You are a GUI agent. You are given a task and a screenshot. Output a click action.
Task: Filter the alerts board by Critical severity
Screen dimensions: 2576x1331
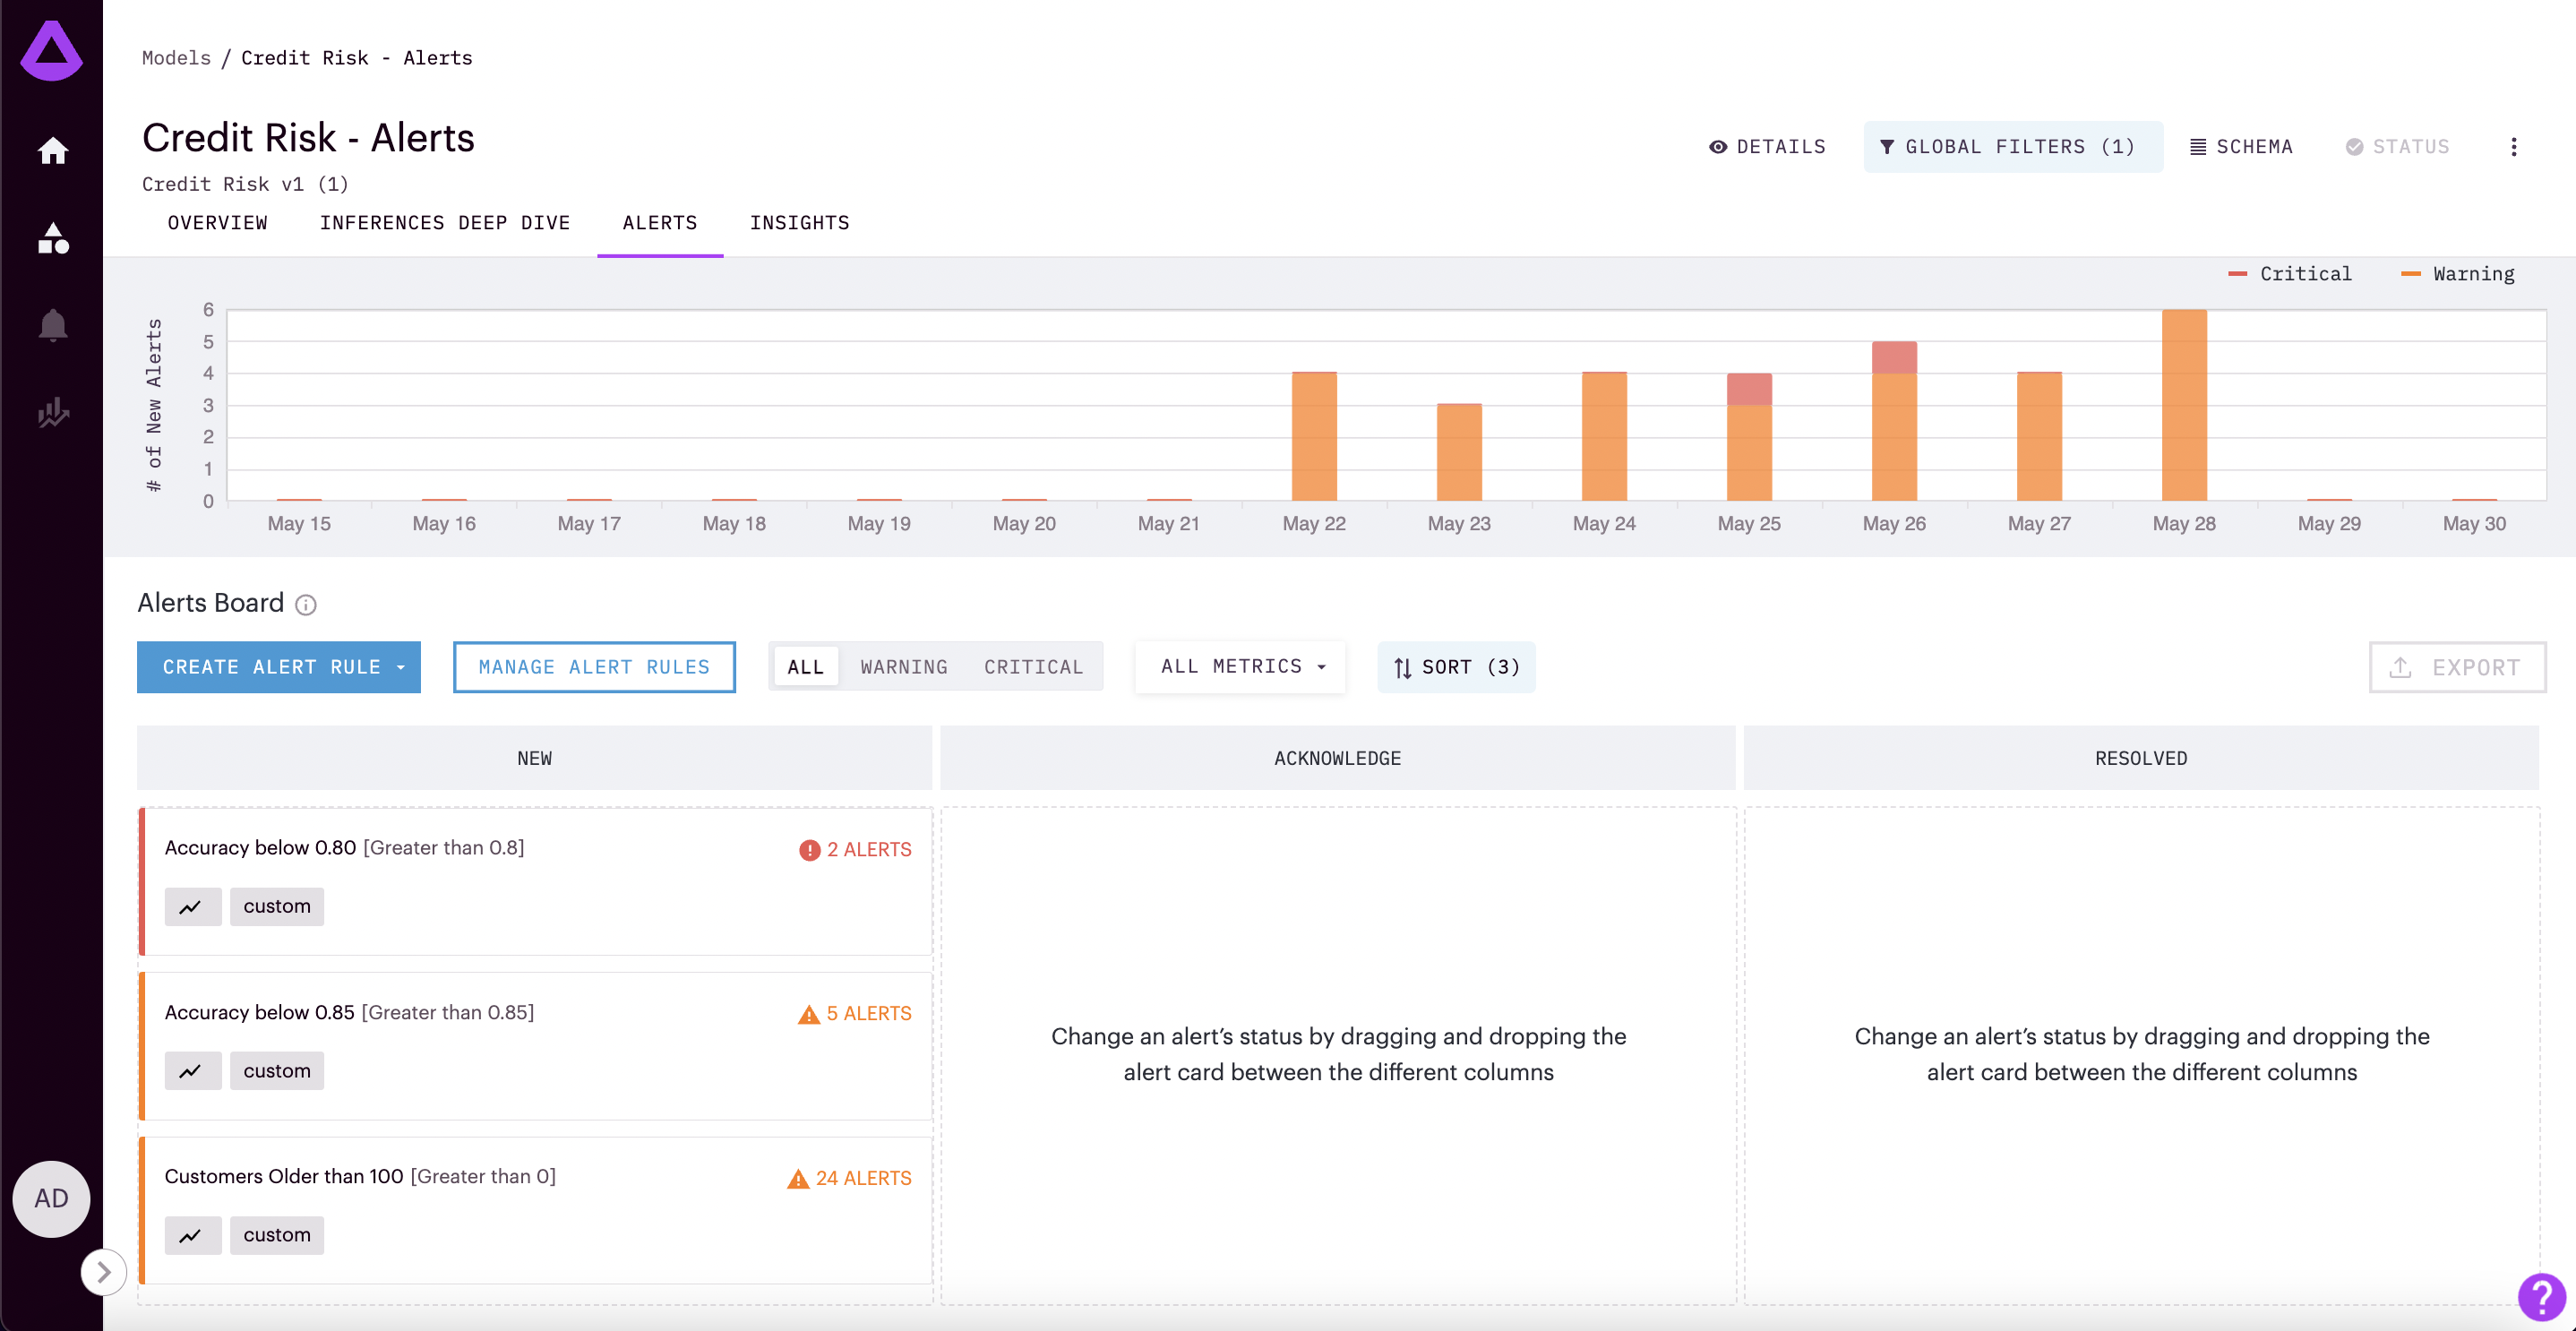coord(1032,667)
